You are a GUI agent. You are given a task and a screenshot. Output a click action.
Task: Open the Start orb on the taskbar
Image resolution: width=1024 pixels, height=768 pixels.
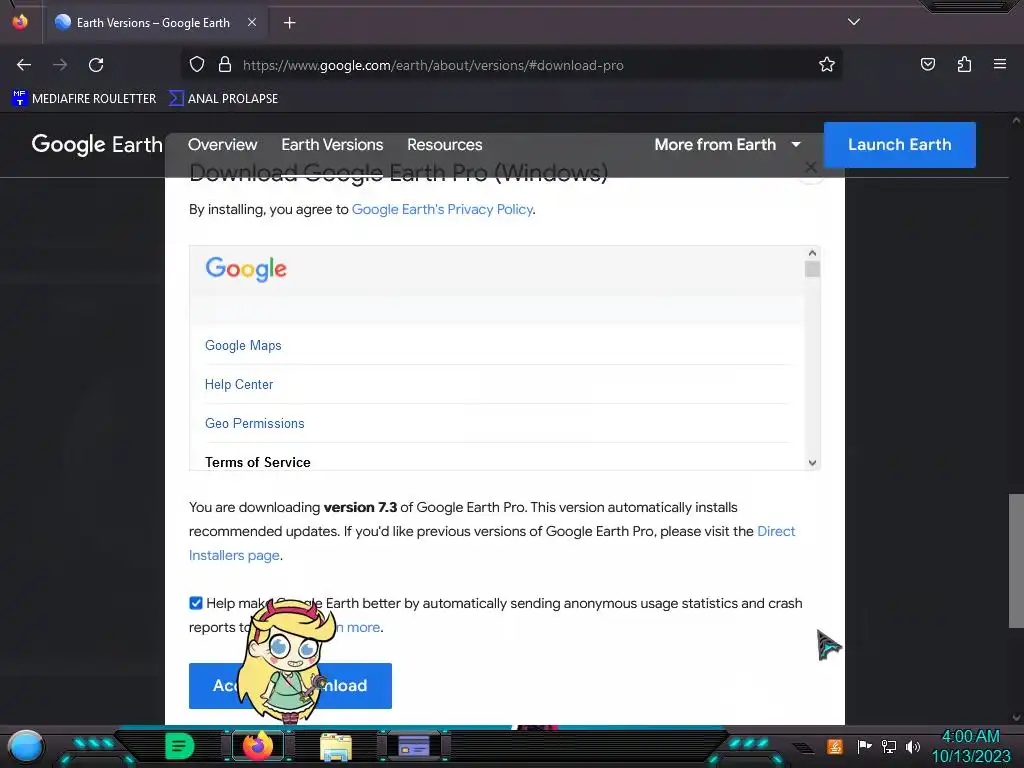coord(26,746)
